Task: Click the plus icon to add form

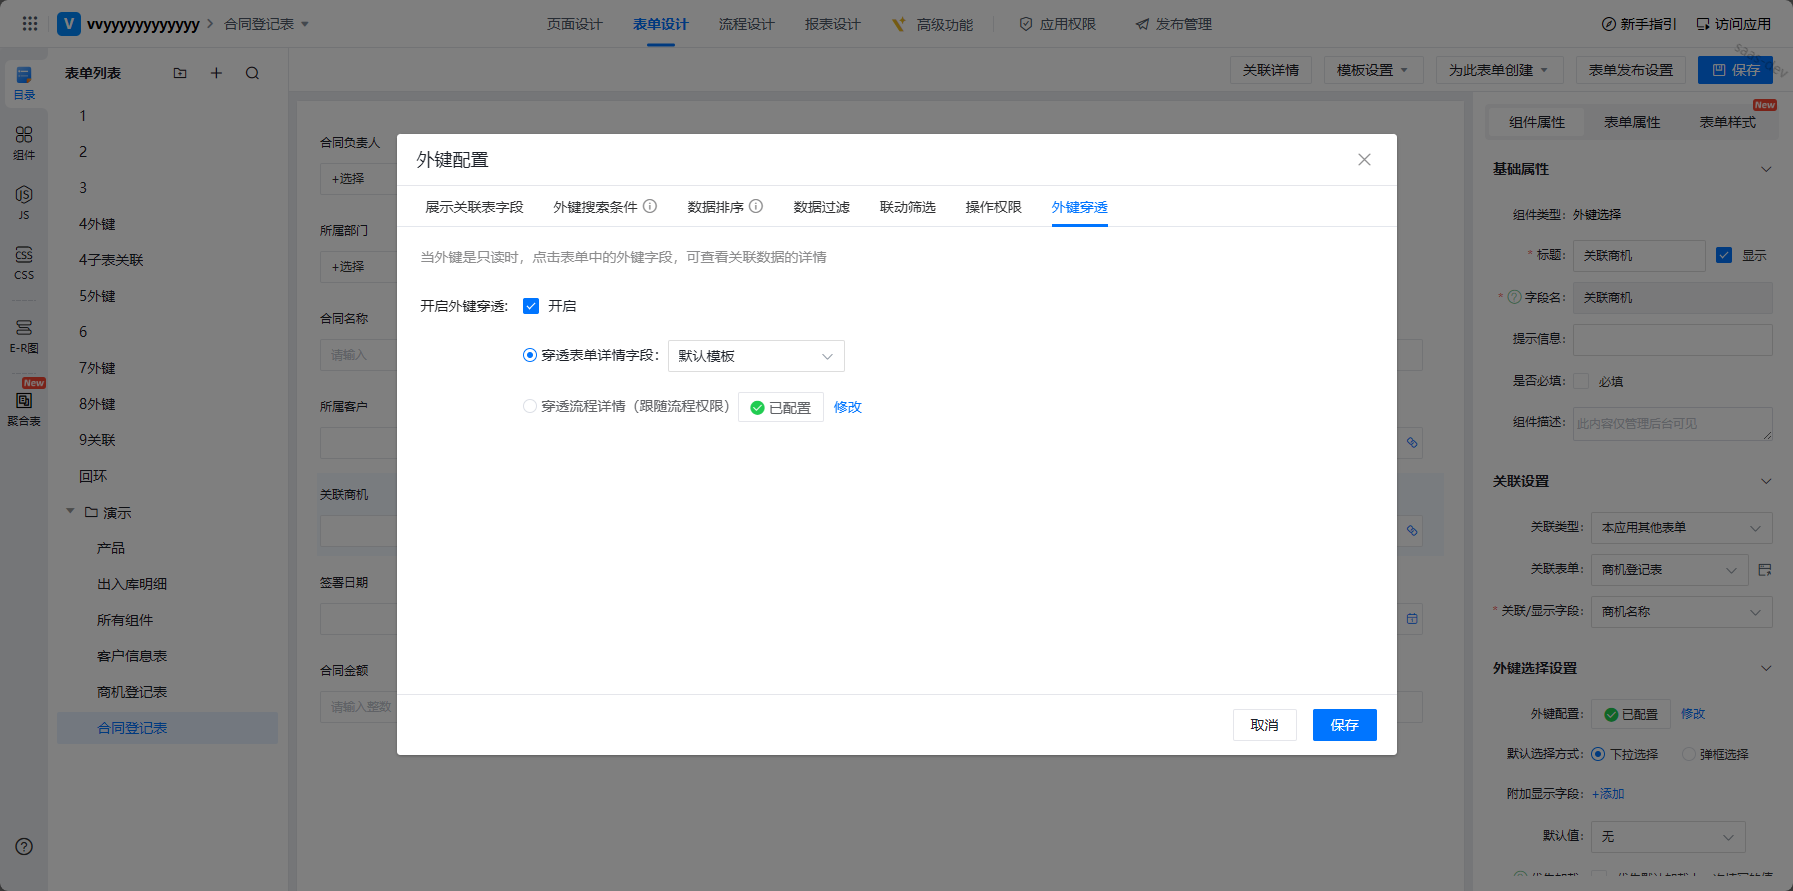Action: click(216, 73)
